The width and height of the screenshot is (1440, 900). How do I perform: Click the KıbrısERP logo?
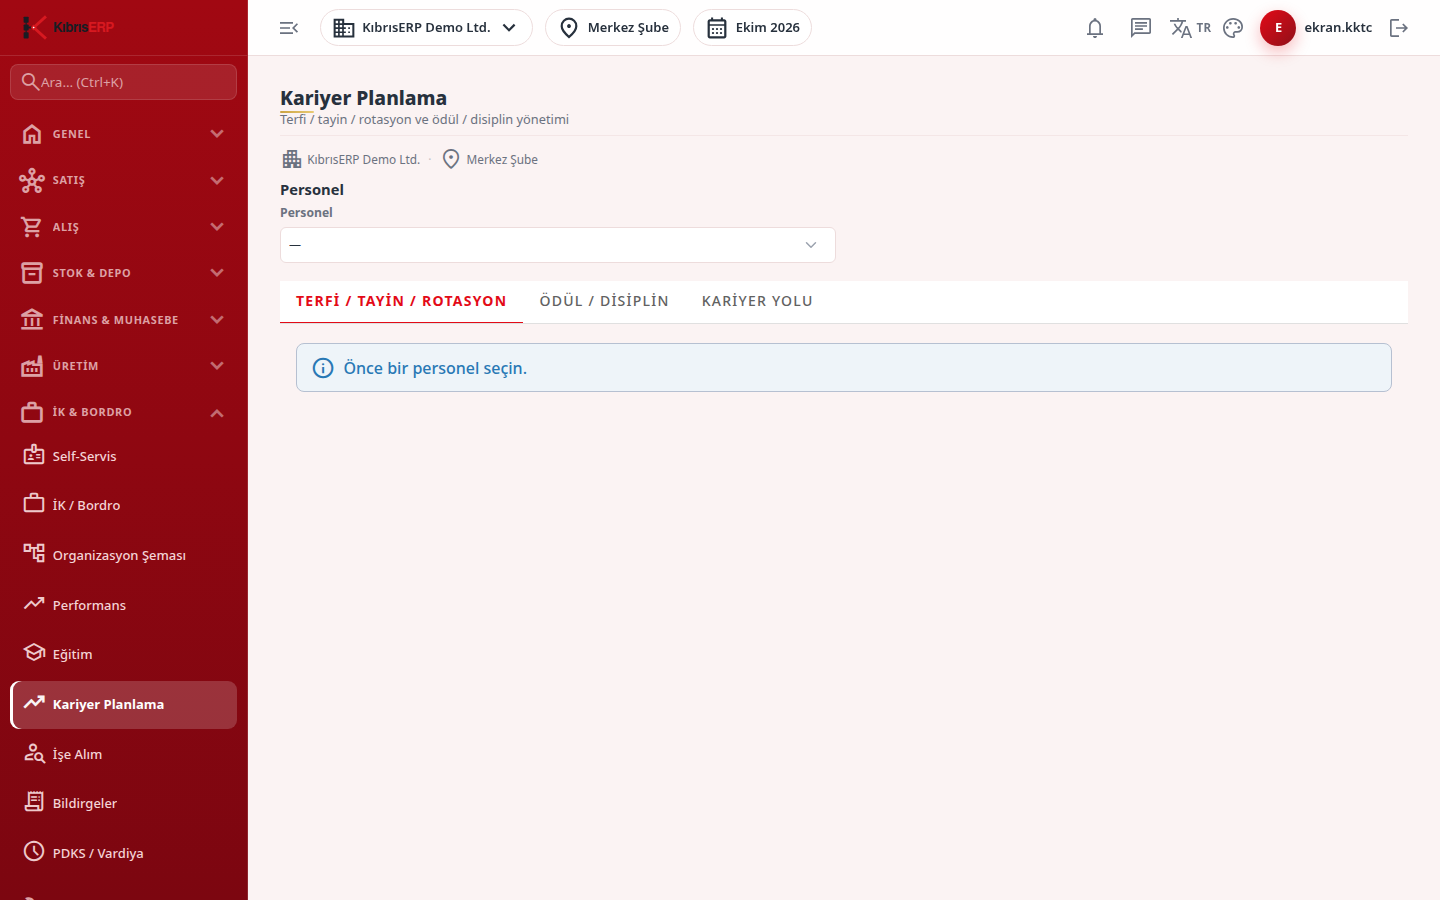[x=68, y=27]
